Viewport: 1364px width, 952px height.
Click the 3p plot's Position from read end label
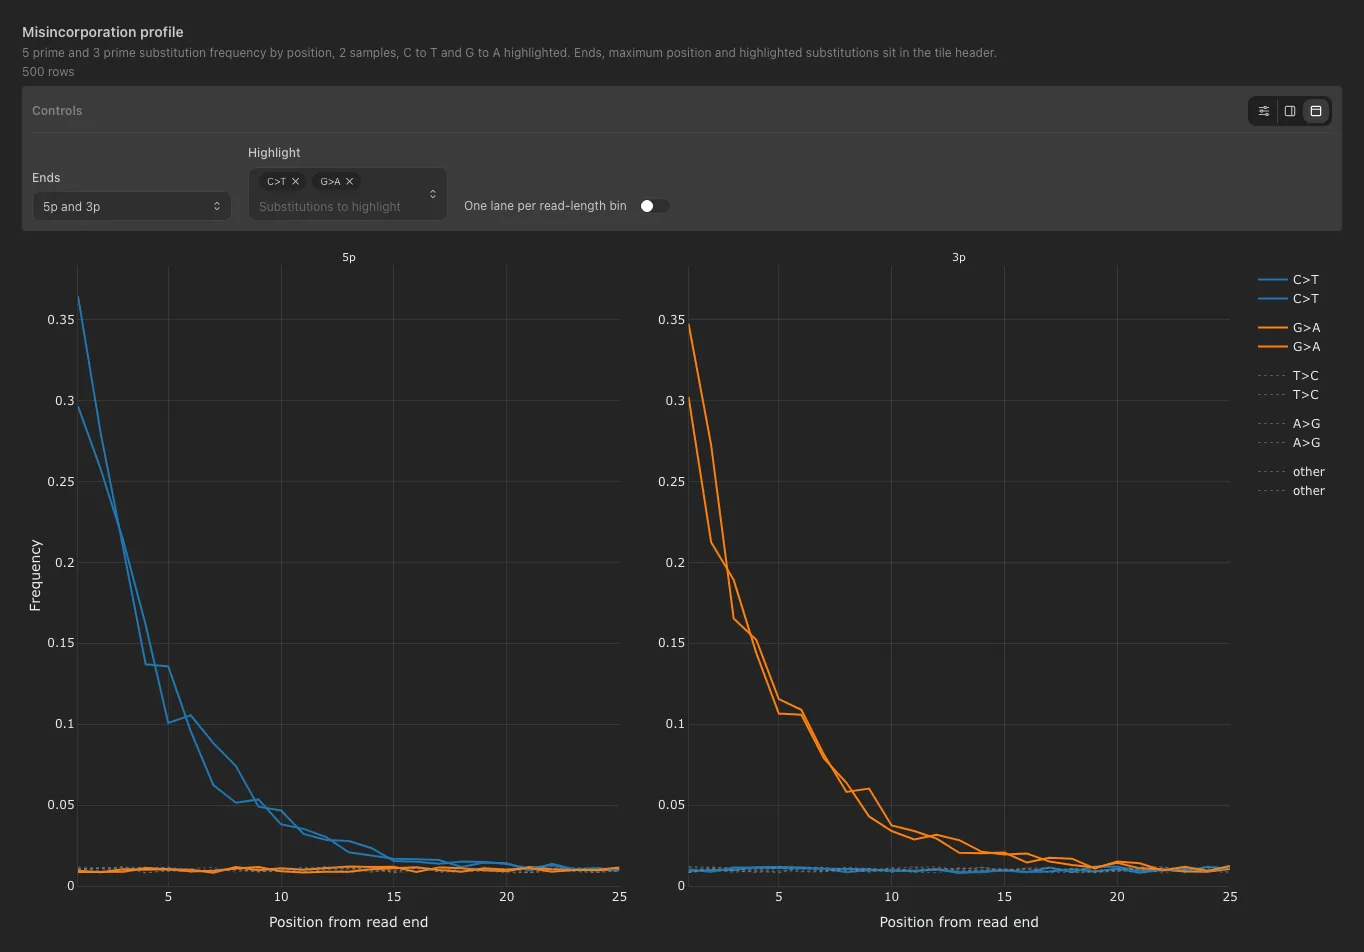coord(959,922)
